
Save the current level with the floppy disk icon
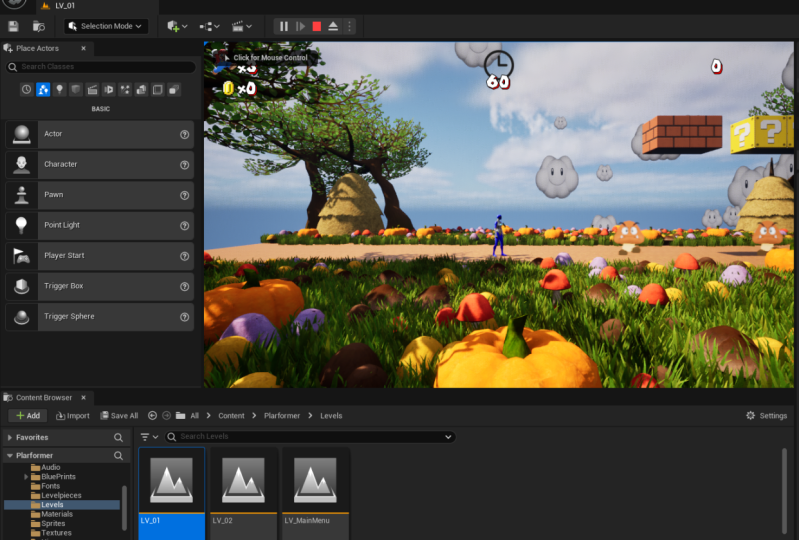click(x=13, y=26)
